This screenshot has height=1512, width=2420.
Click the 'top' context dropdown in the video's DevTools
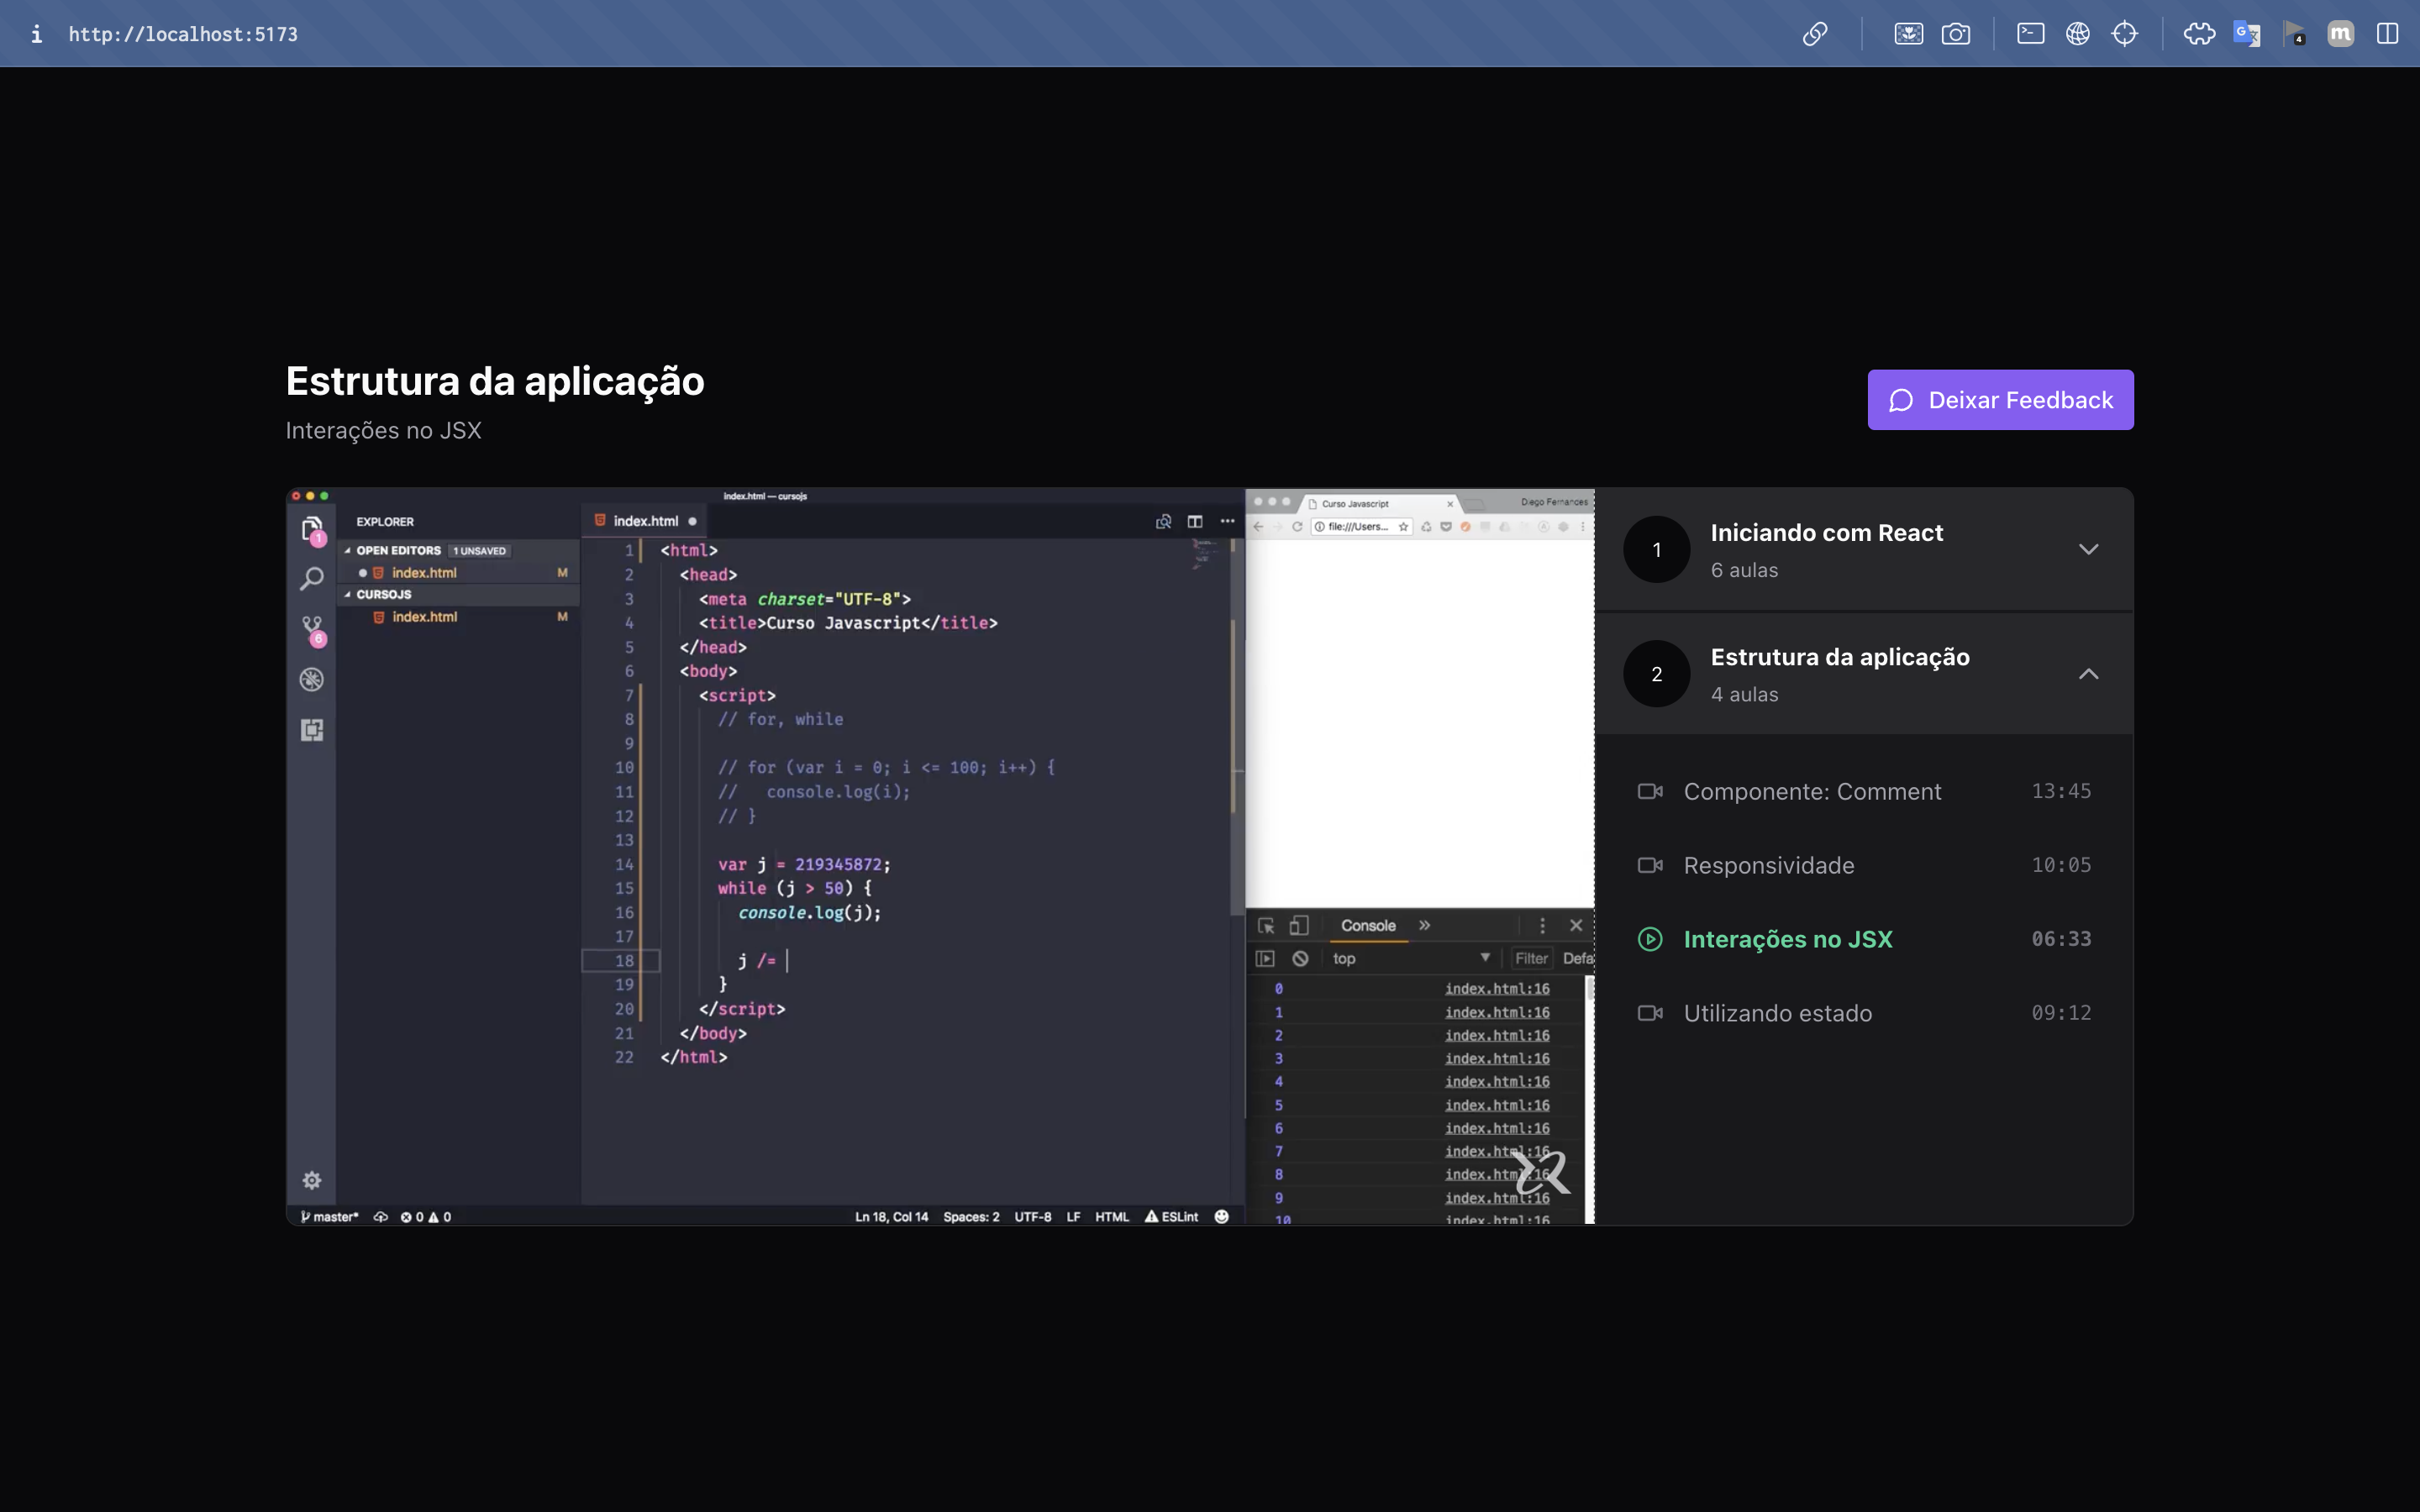[x=1411, y=958]
